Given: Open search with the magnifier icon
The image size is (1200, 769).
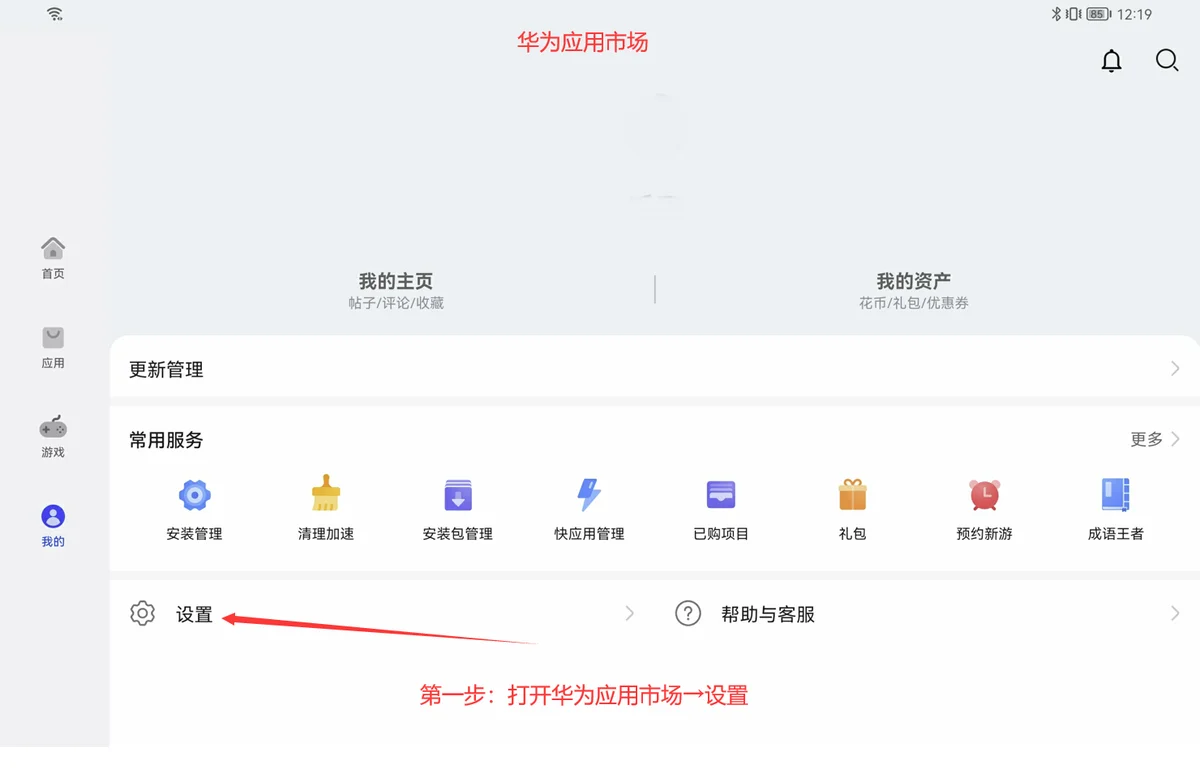Looking at the screenshot, I should pos(1167,61).
